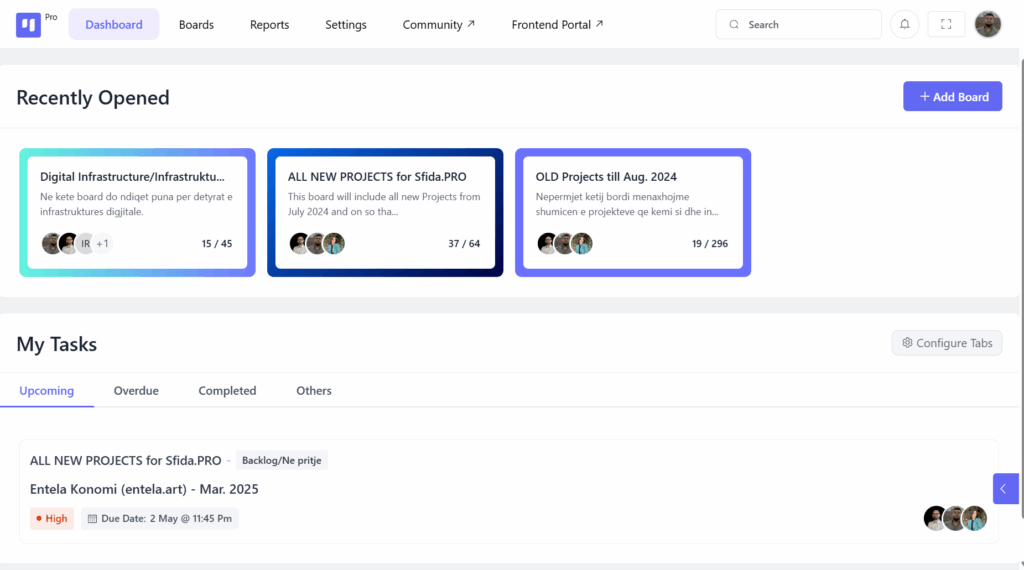Open the OLD Projects till Aug. 2024 card
1024x570 pixels.
633,212
